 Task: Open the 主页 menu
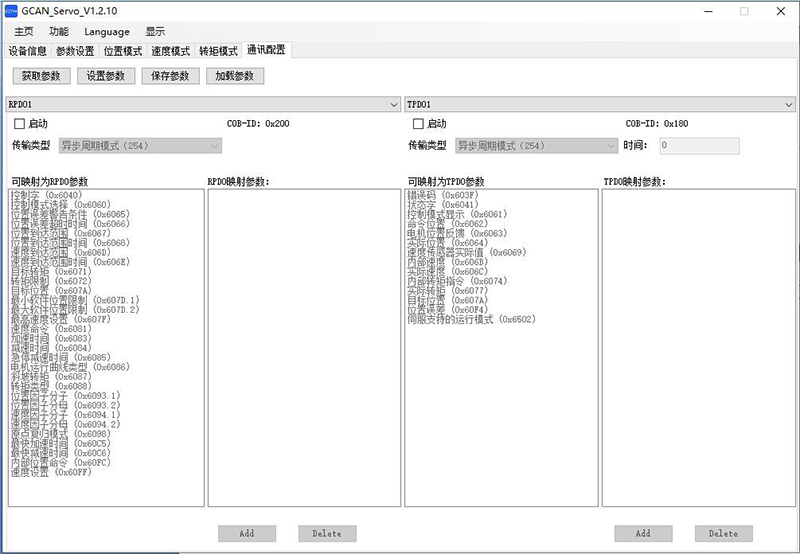[x=24, y=32]
